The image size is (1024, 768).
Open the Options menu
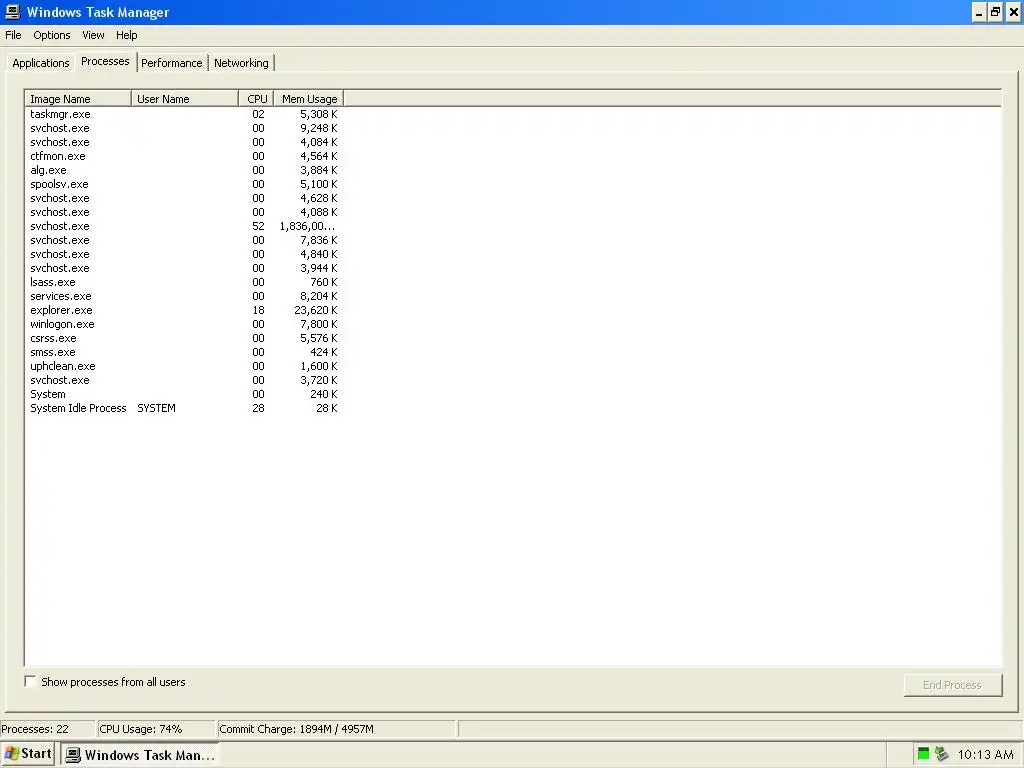click(x=52, y=35)
